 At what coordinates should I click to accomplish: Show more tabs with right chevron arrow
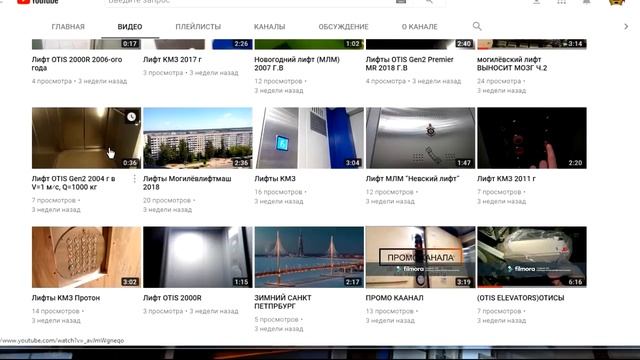point(626,27)
